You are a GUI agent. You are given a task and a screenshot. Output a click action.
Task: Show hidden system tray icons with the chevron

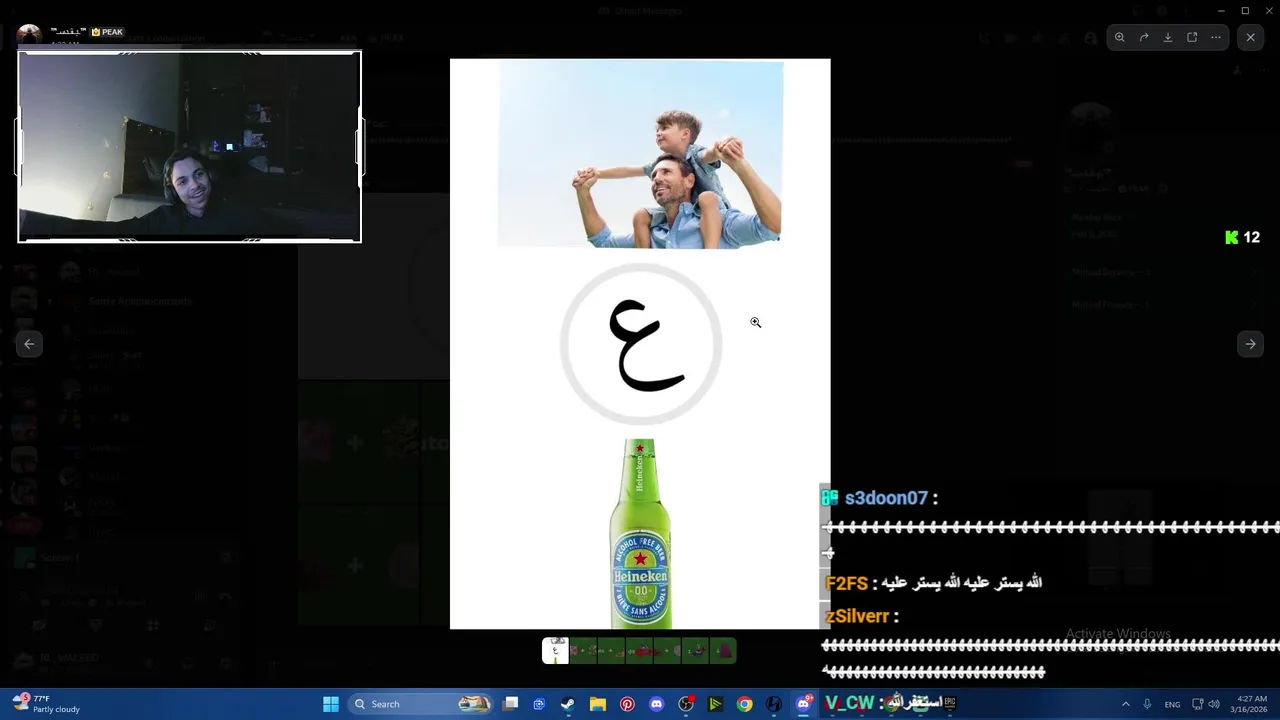tap(1125, 704)
